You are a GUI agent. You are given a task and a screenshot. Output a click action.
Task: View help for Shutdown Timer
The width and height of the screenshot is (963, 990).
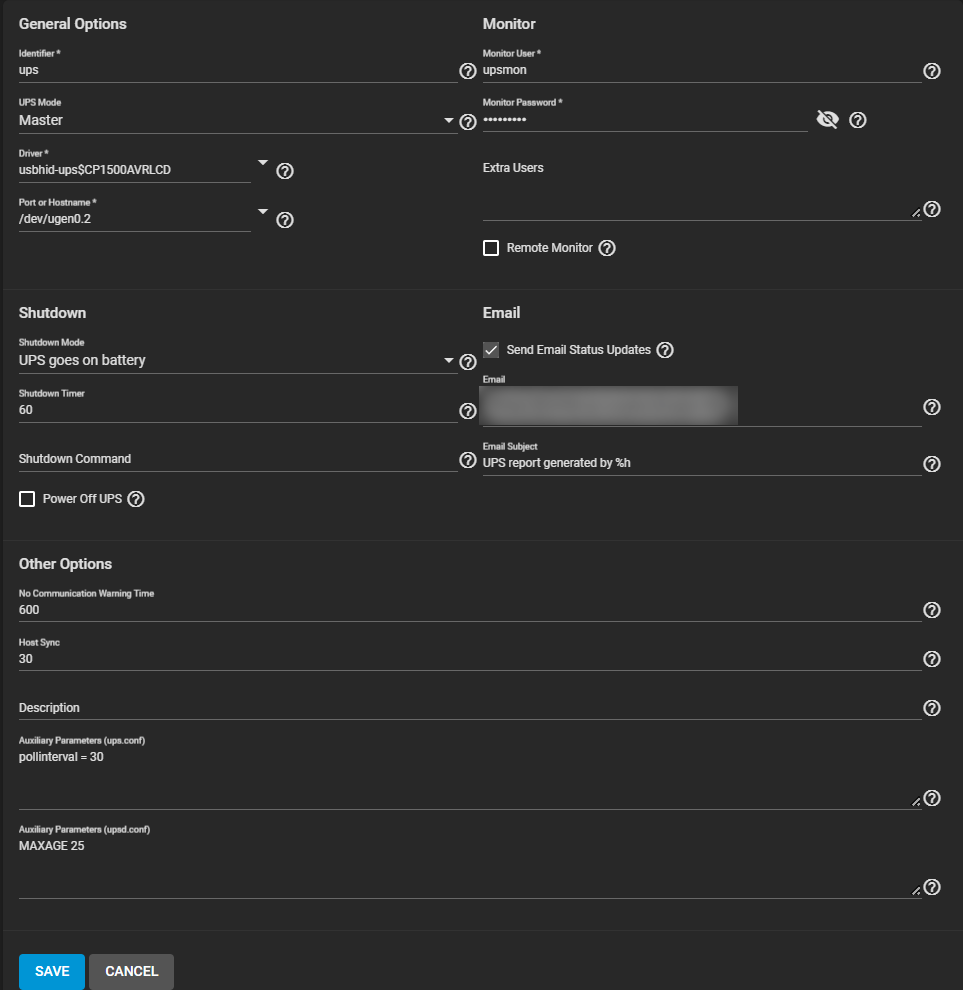click(467, 411)
